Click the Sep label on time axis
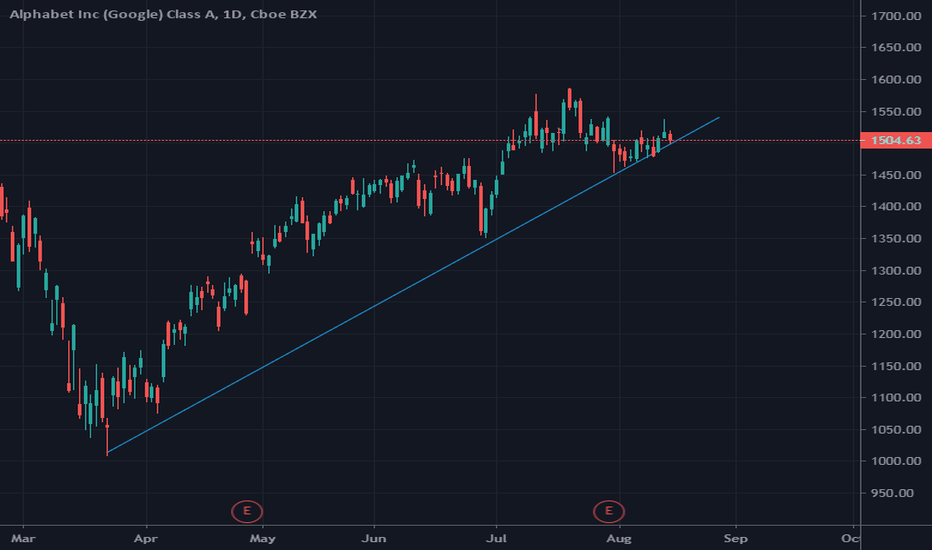 735,539
